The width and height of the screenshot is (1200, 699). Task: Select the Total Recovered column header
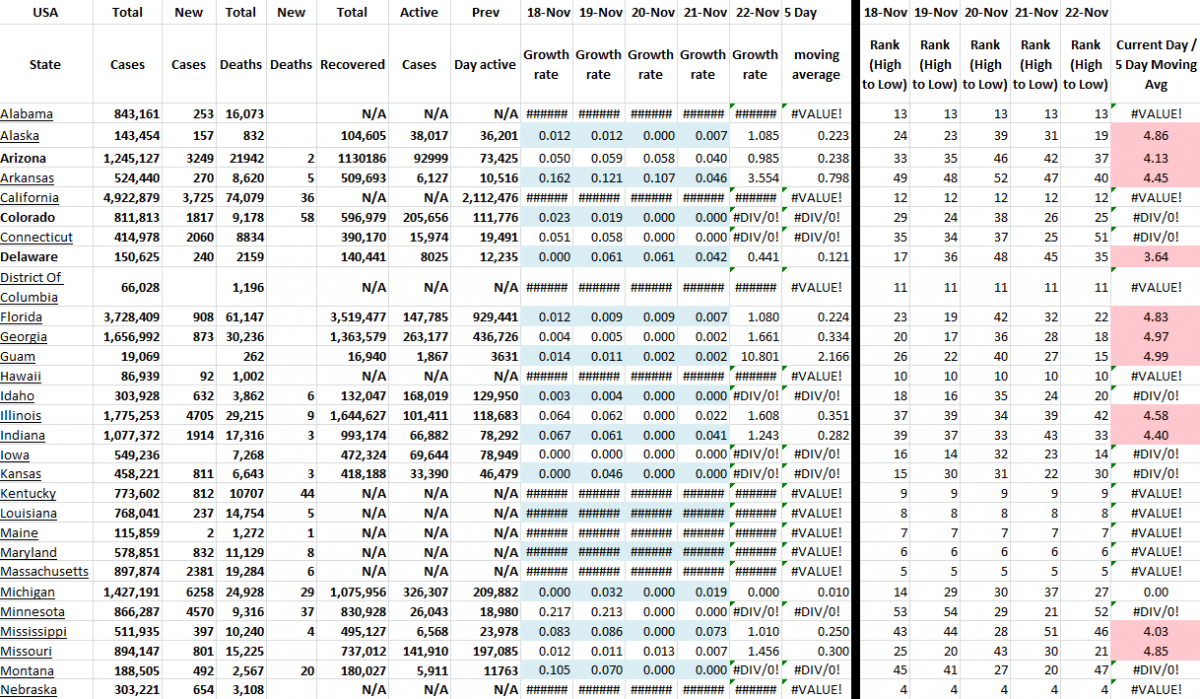coord(352,63)
